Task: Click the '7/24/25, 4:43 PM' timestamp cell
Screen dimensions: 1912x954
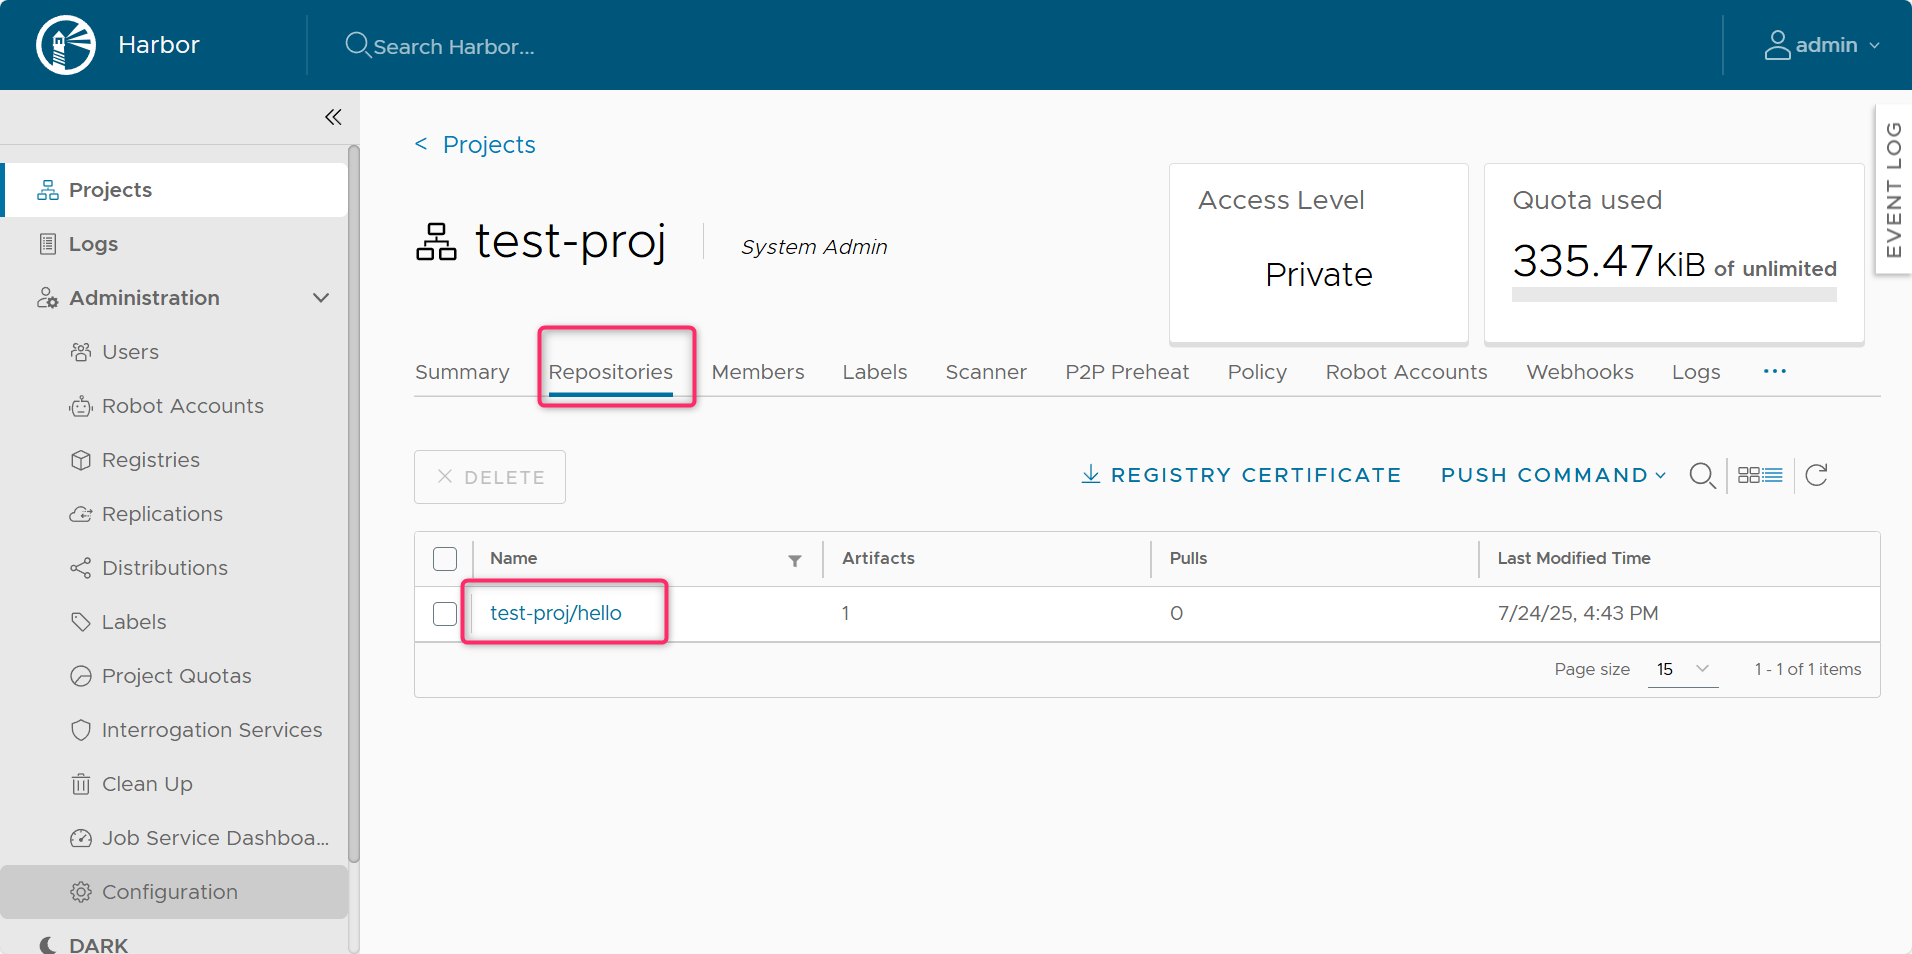Action: [x=1578, y=613]
